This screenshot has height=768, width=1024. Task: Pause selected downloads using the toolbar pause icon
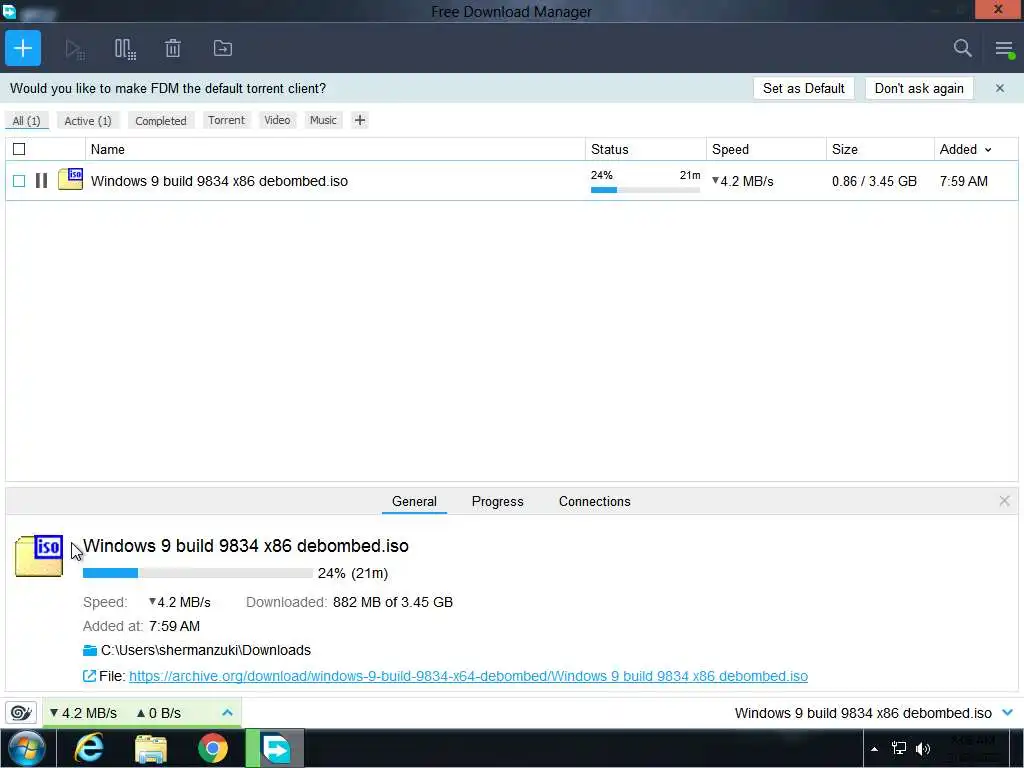[x=125, y=49]
